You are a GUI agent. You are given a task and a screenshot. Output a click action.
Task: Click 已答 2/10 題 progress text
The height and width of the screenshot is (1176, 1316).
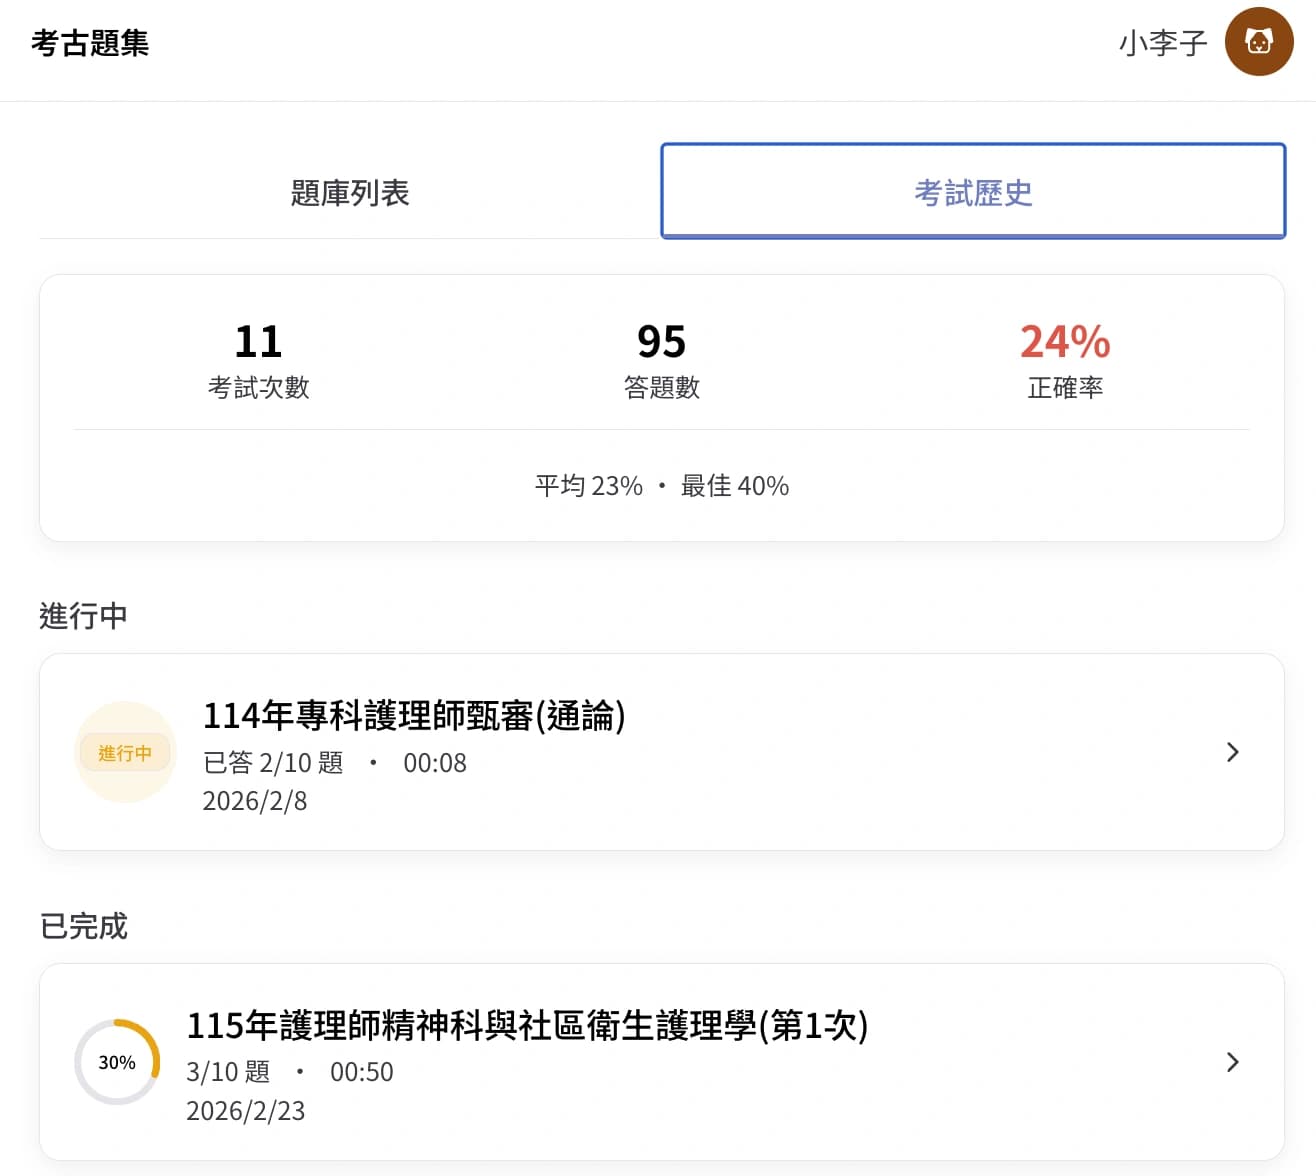[273, 763]
